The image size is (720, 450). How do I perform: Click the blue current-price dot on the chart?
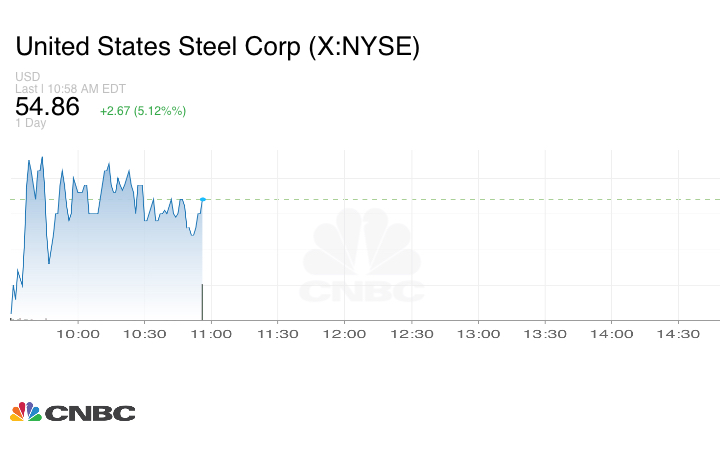202,200
